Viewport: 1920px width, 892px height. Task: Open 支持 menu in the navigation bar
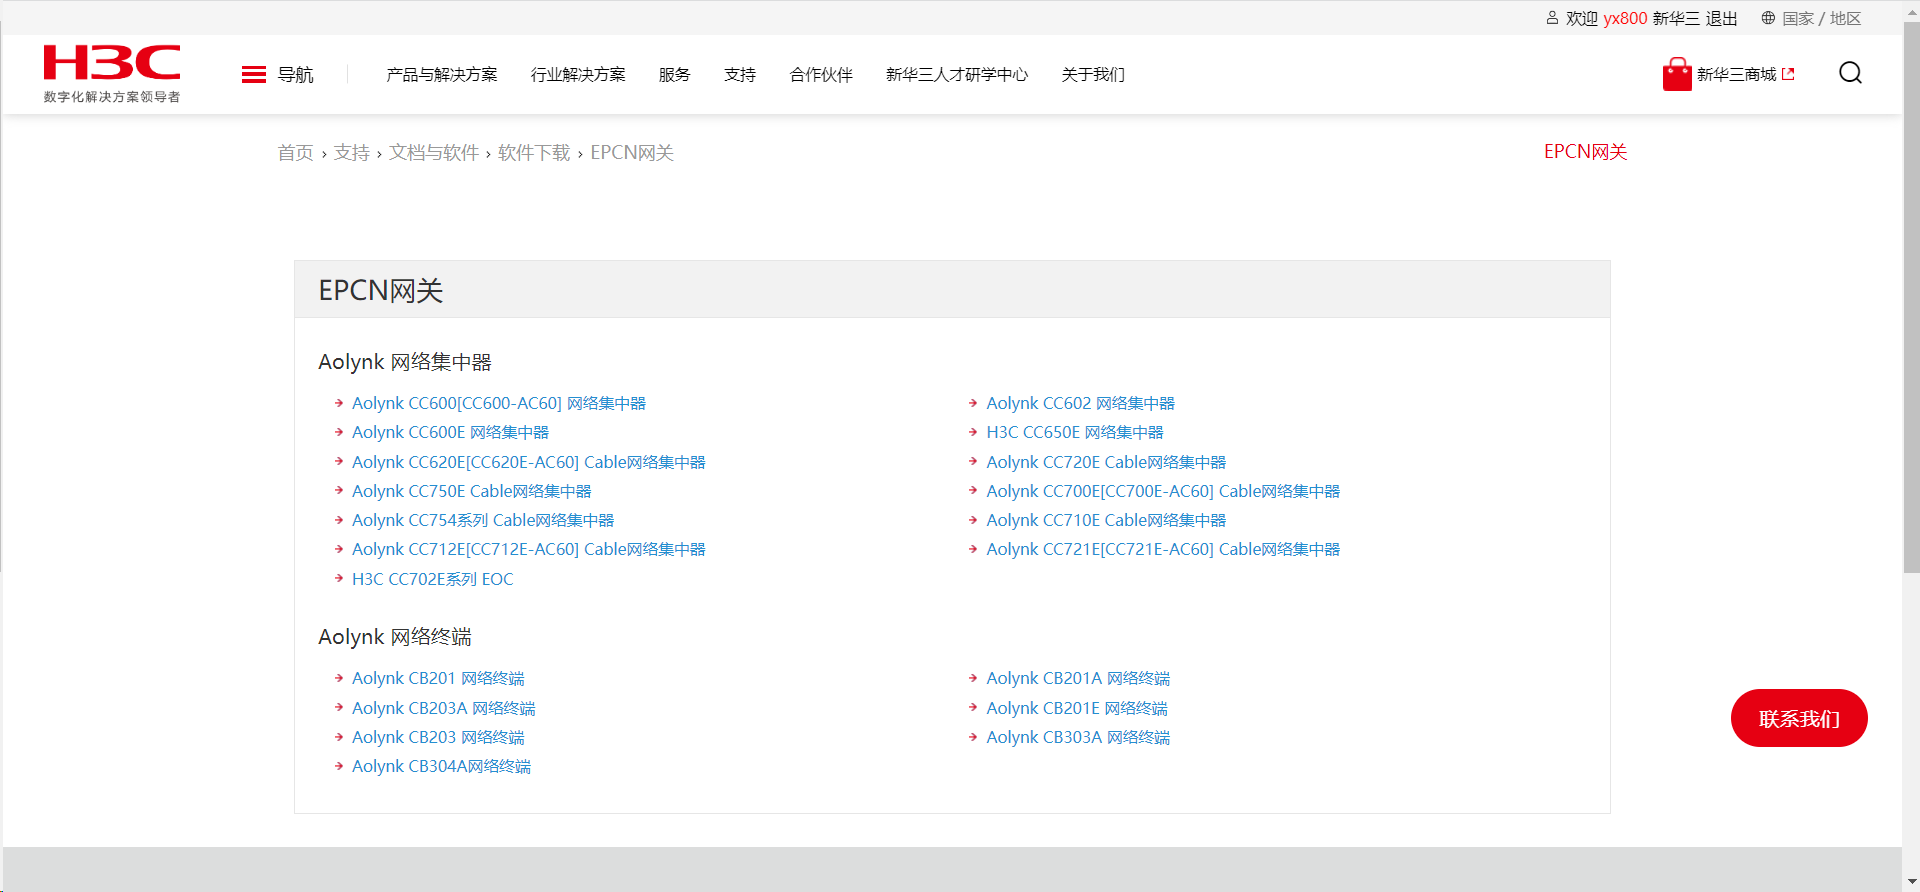click(x=740, y=75)
